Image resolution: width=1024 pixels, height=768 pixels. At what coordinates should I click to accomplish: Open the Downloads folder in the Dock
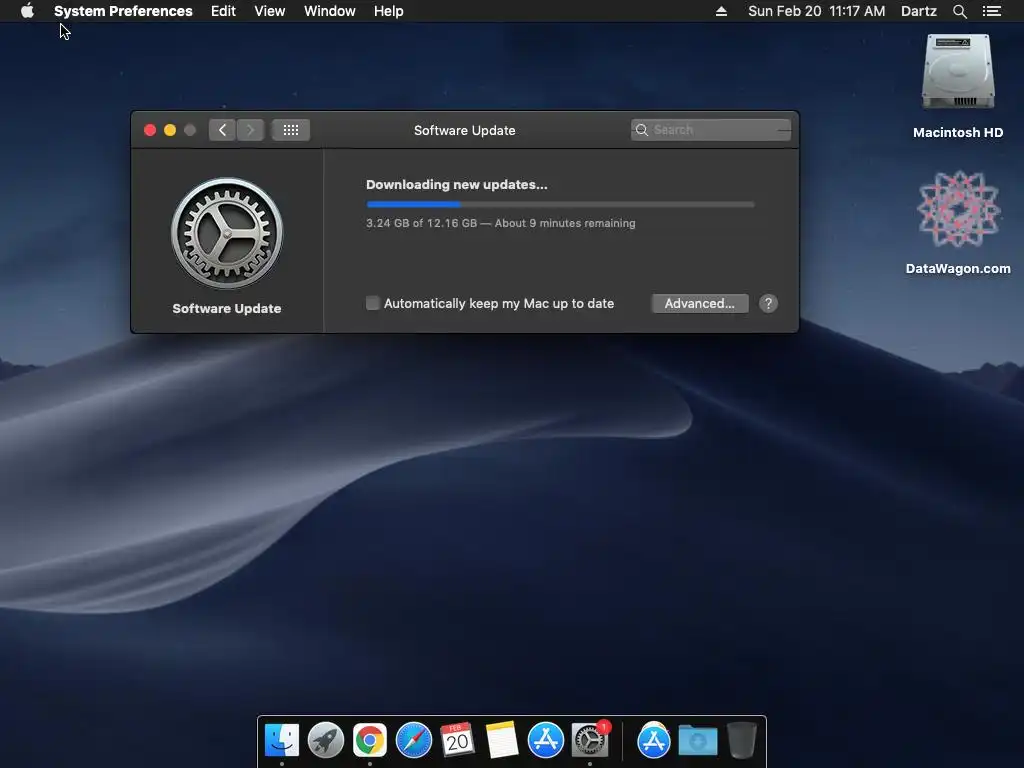coord(697,740)
